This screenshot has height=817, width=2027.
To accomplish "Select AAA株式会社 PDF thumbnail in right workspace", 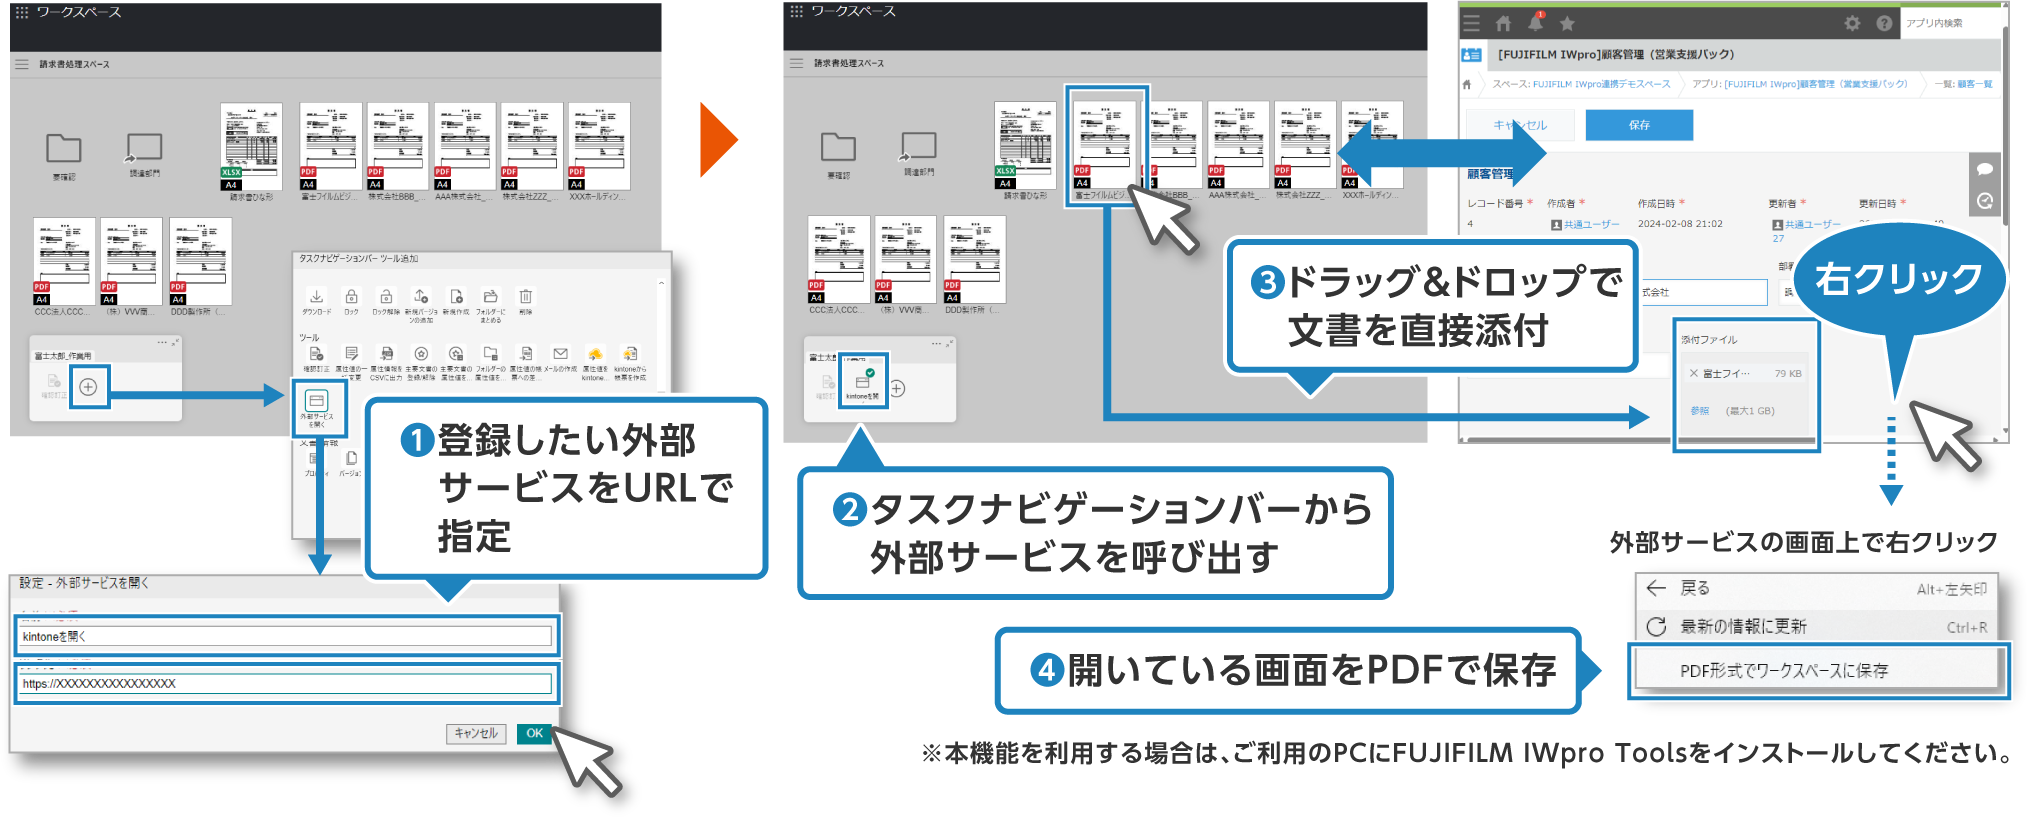I will coord(1238,145).
